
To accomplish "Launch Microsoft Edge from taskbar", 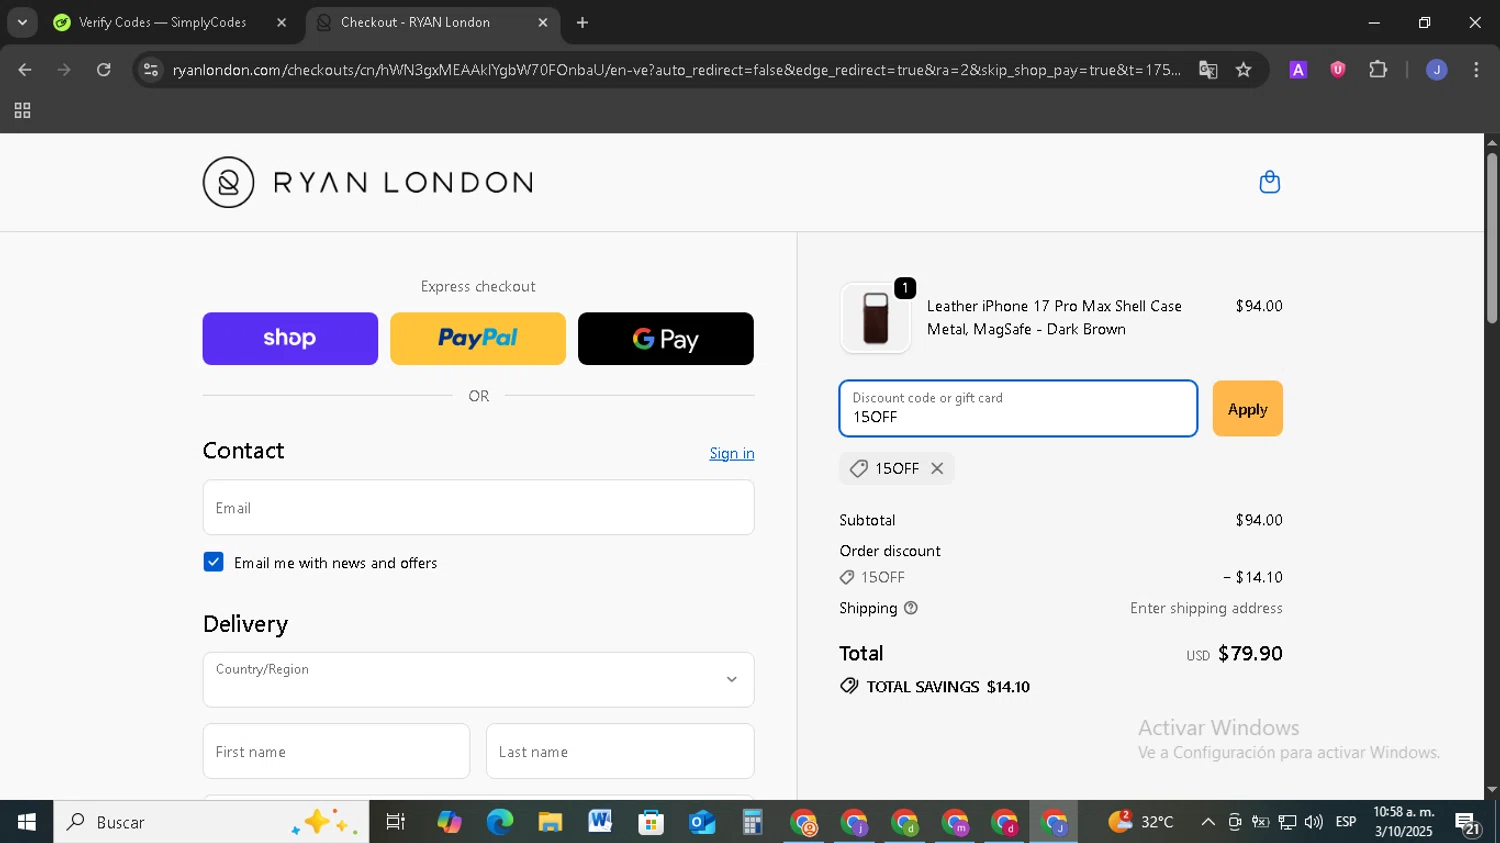I will 499,822.
